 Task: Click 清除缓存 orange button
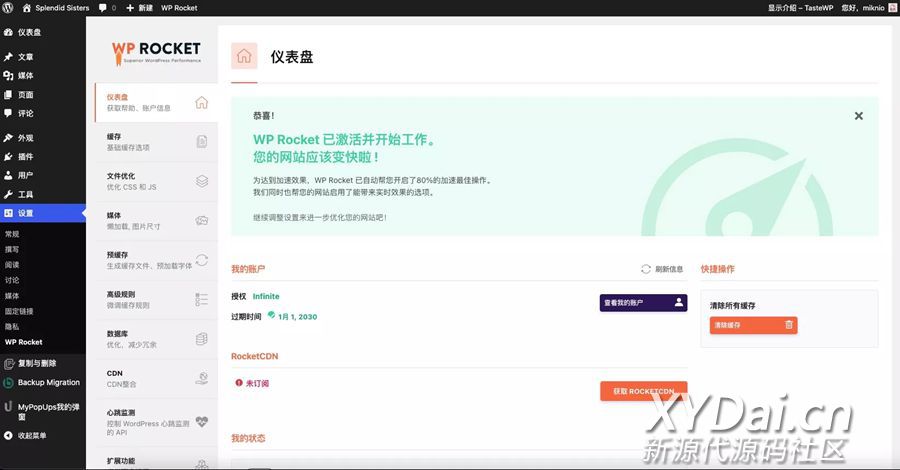click(753, 325)
